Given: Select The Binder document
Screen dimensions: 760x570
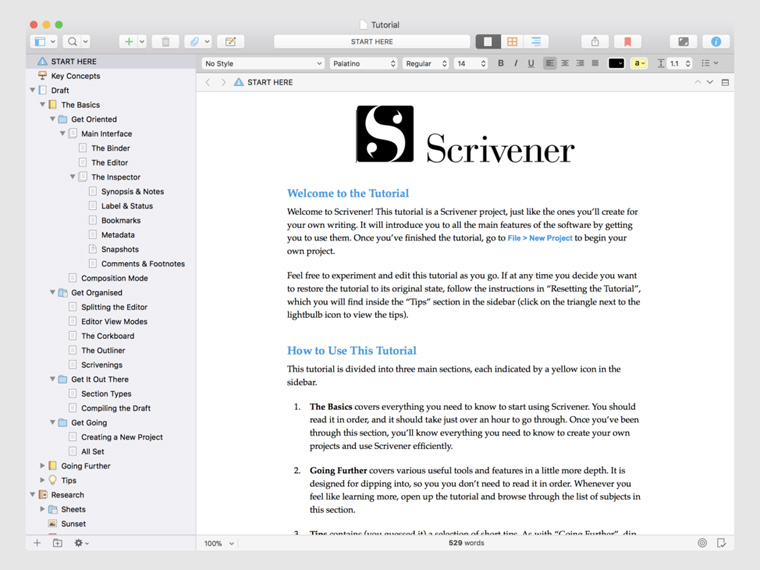Looking at the screenshot, I should click(111, 148).
